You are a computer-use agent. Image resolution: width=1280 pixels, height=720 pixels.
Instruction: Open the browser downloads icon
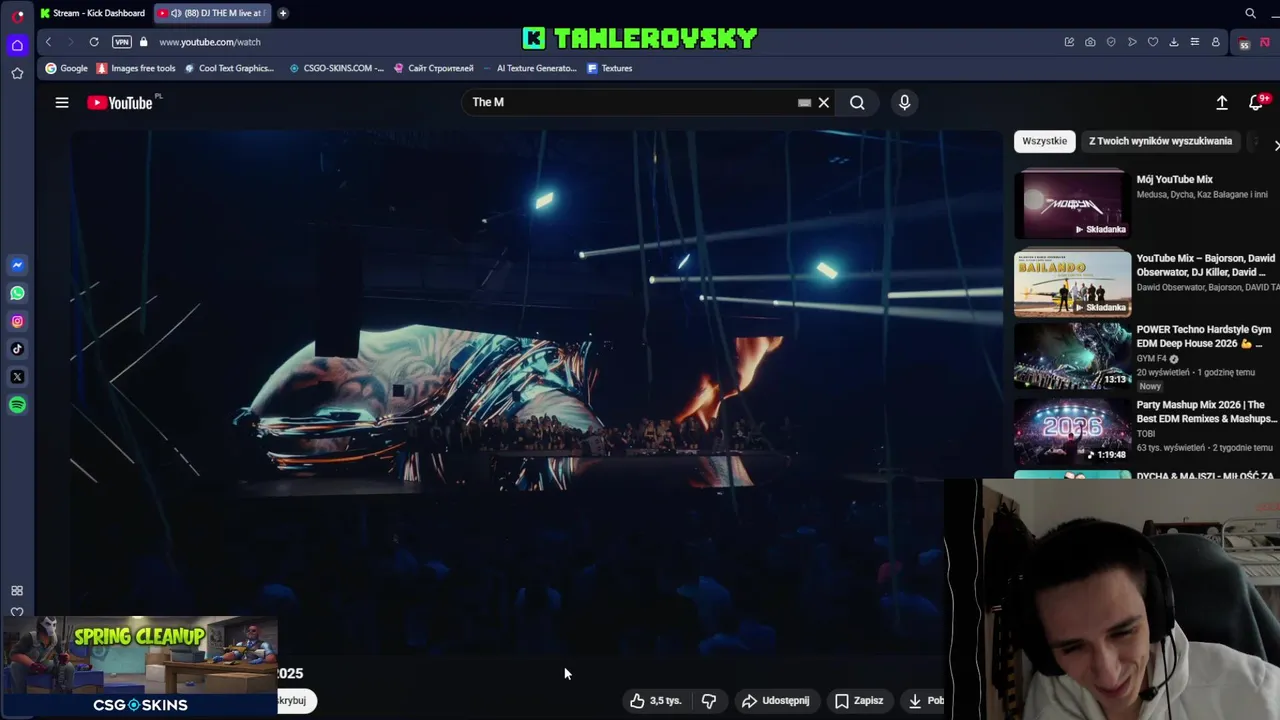click(x=1174, y=42)
